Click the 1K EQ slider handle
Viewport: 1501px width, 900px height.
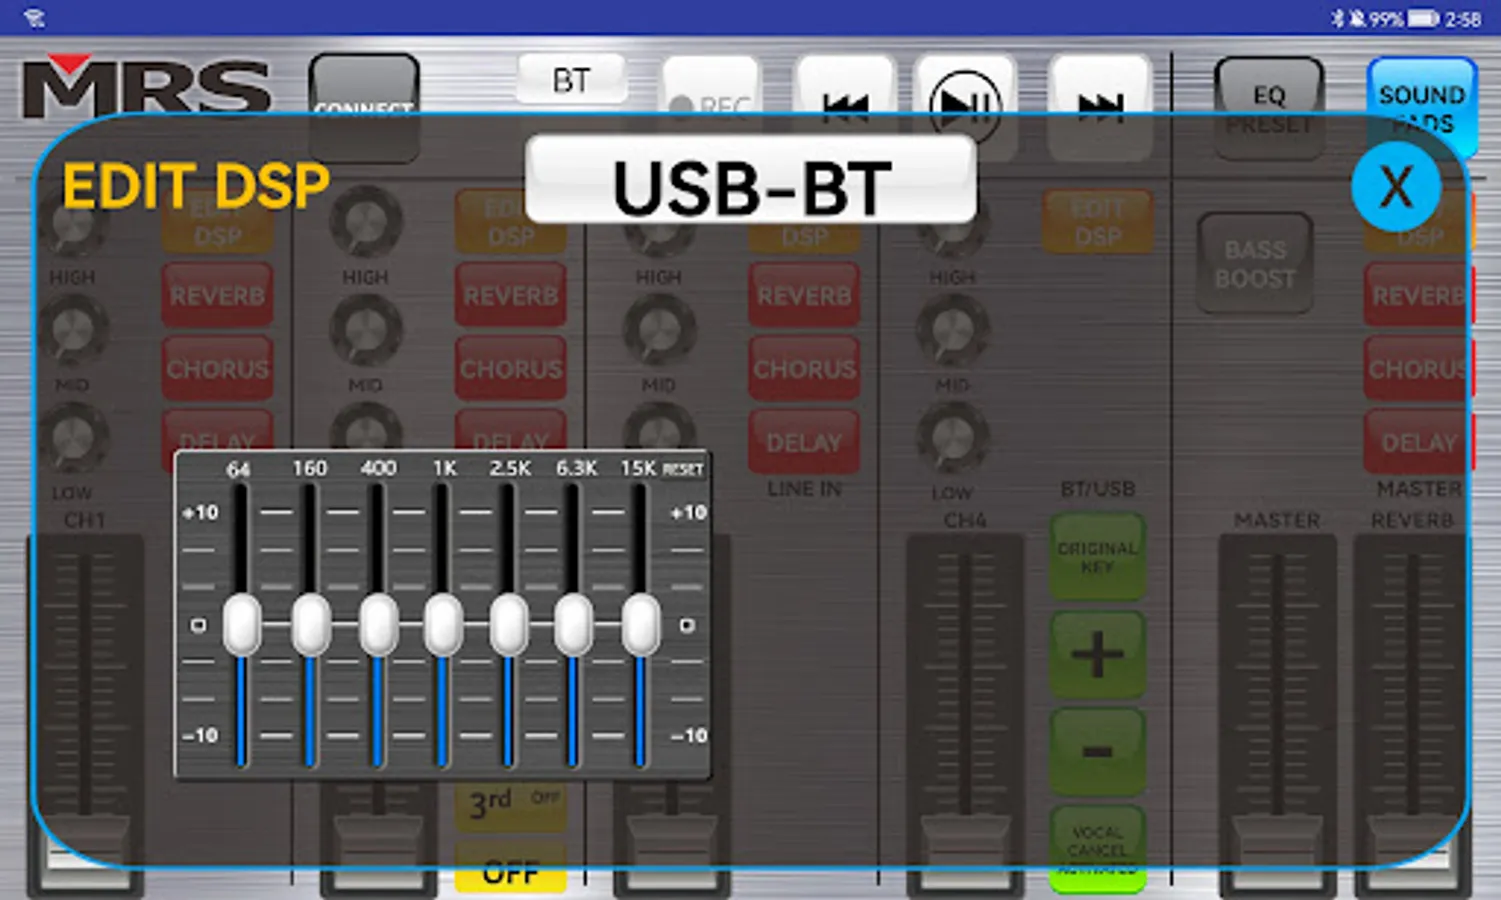click(443, 624)
